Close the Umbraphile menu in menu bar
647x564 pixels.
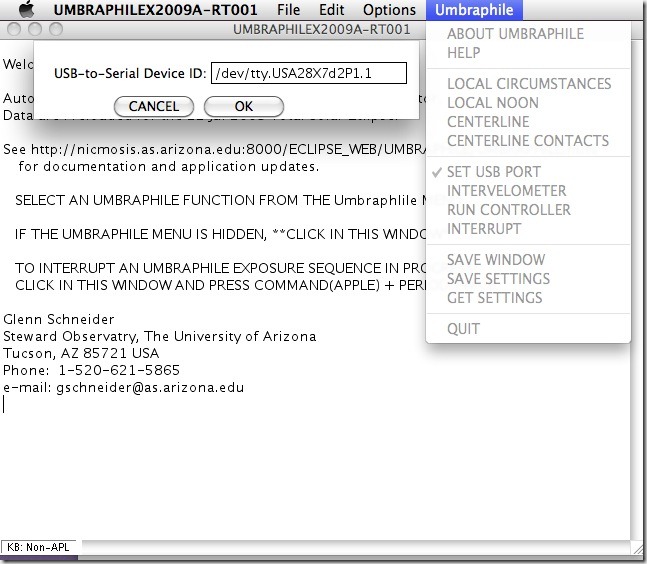coord(474,9)
